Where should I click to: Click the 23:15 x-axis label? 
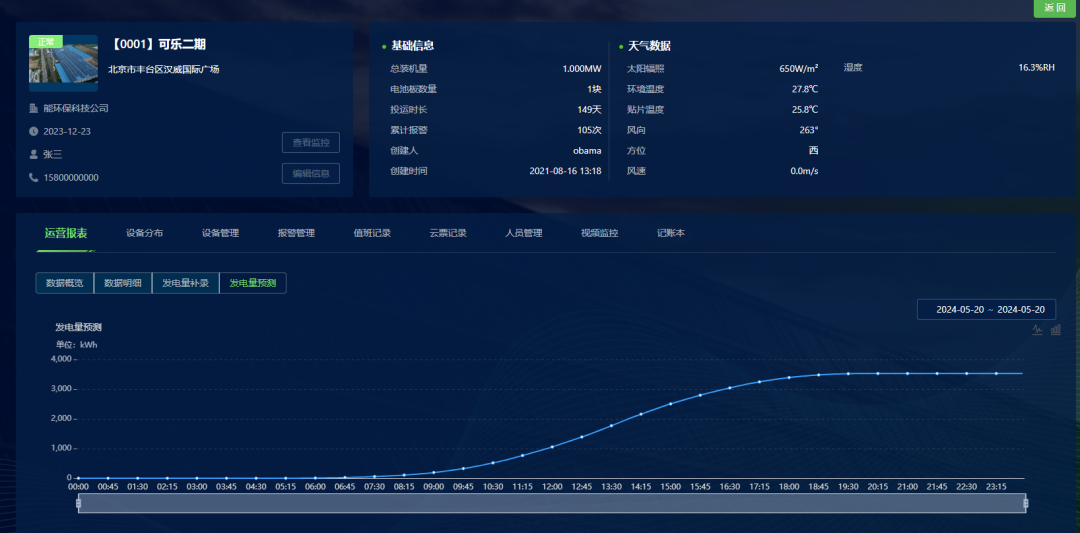pos(996,487)
